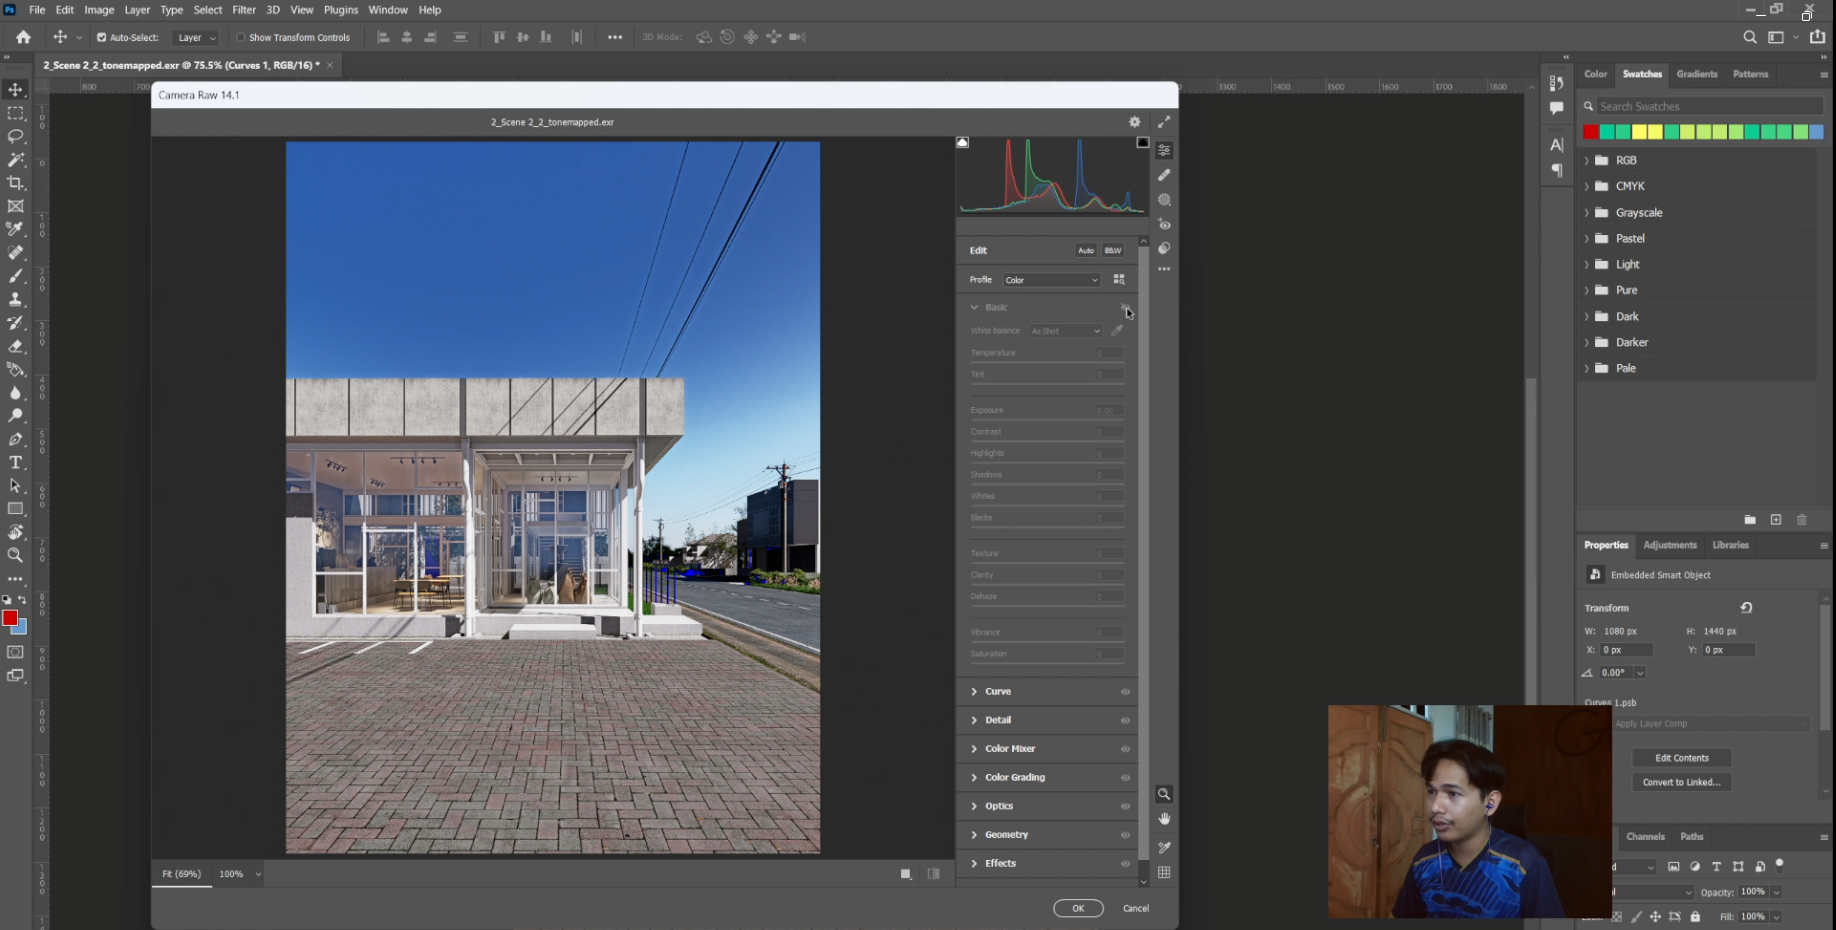This screenshot has width=1836, height=930.
Task: Confirm Camera Raw with OK button
Action: pos(1078,908)
